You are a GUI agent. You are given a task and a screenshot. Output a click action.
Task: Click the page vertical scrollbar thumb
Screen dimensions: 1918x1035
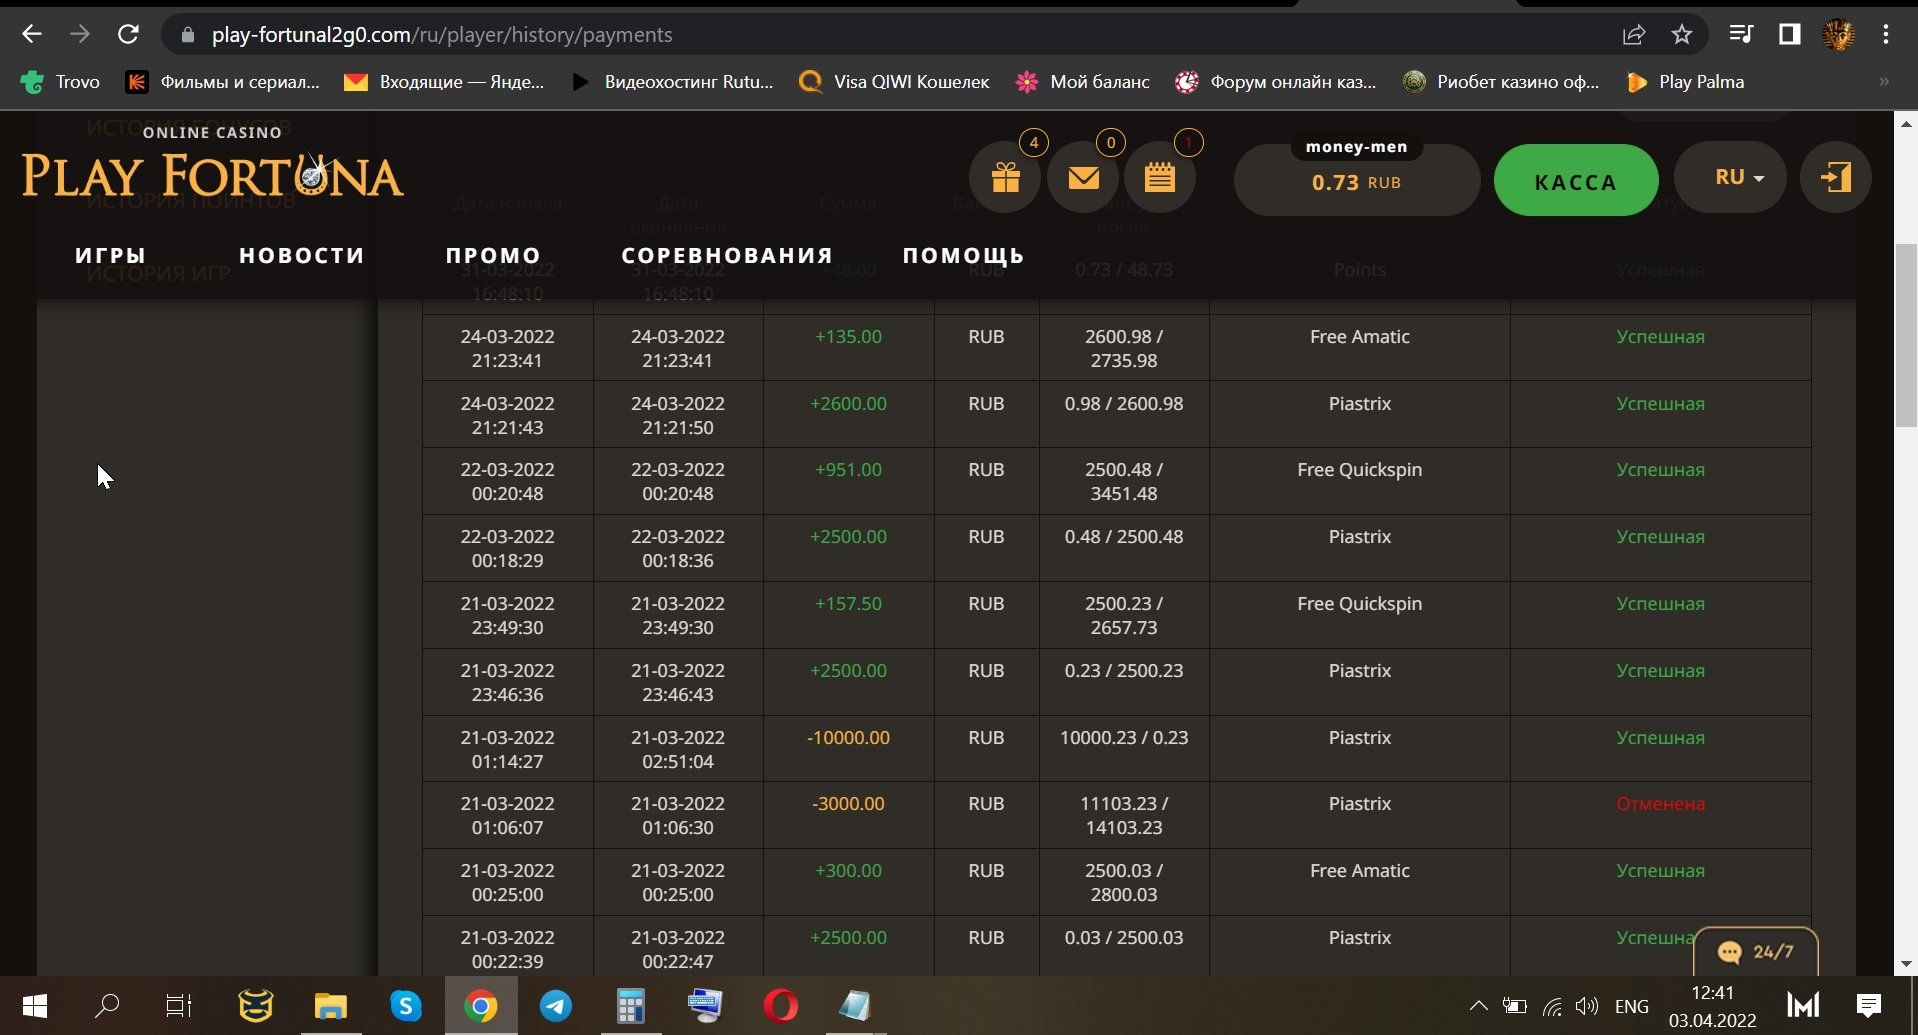pyautogui.click(x=1906, y=335)
